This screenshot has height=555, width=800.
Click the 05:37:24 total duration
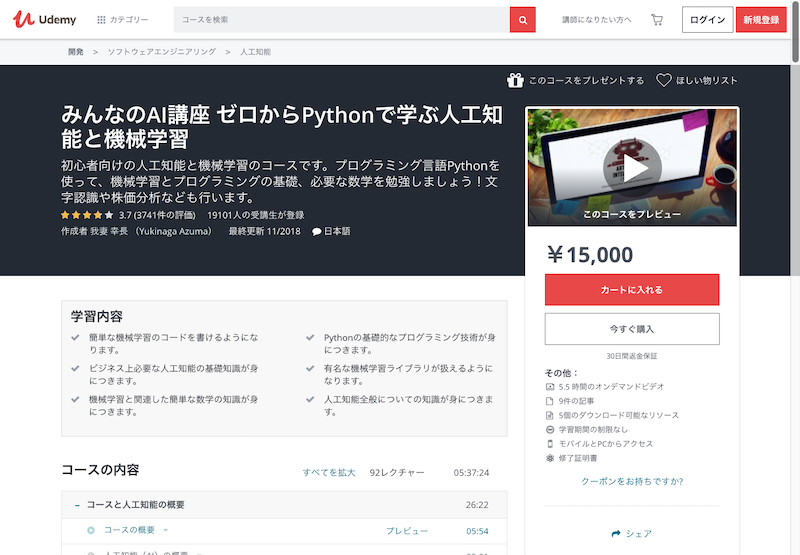(471, 472)
